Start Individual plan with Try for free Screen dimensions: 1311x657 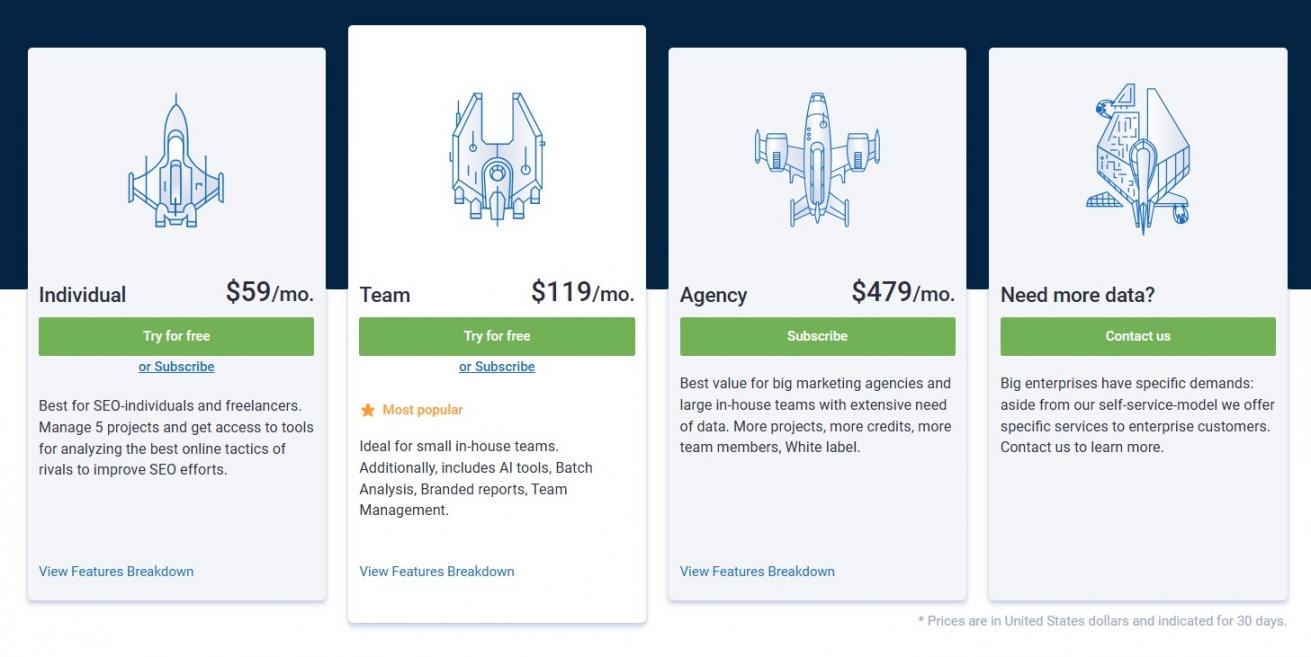[176, 336]
